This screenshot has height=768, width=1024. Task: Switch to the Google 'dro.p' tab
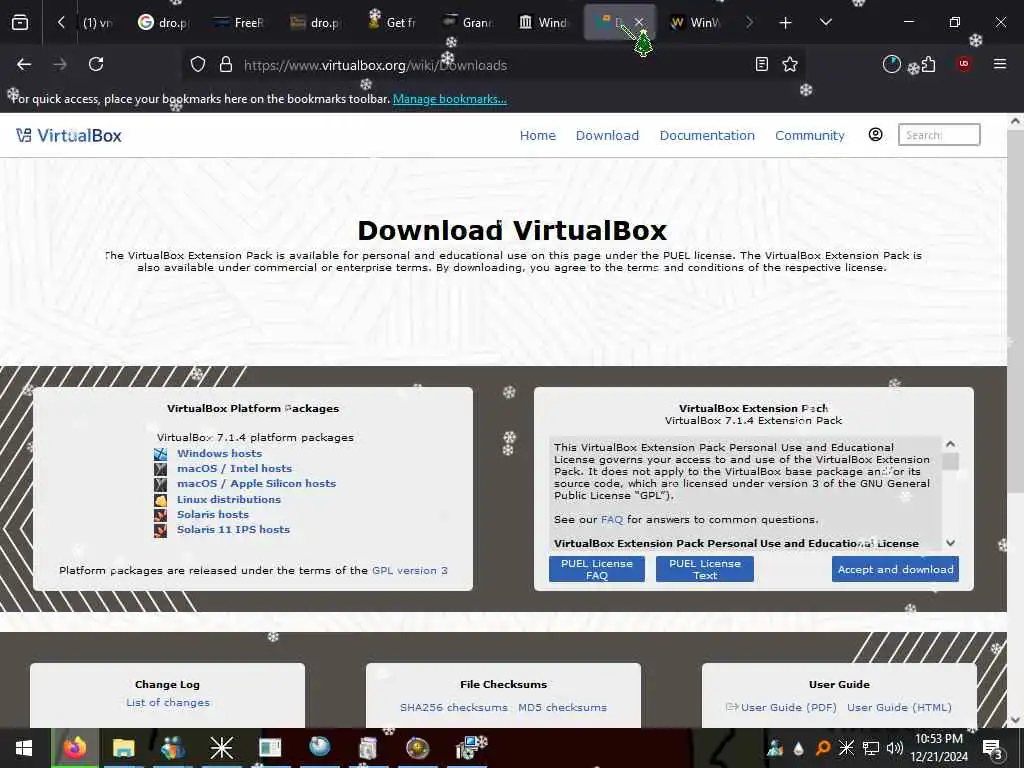[163, 23]
